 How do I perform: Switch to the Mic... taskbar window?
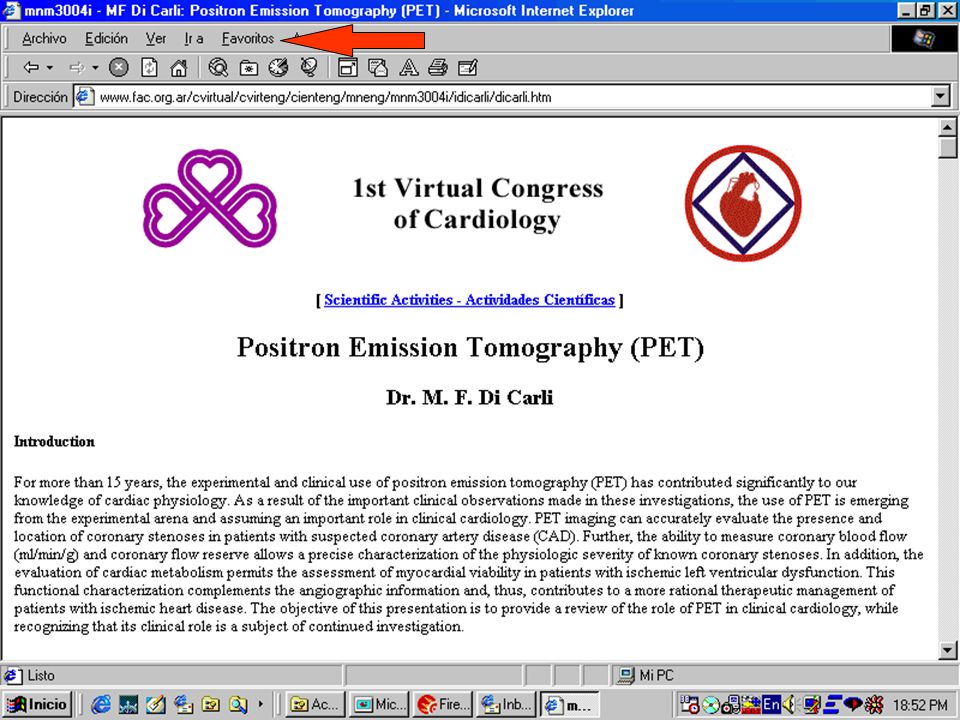click(380, 705)
